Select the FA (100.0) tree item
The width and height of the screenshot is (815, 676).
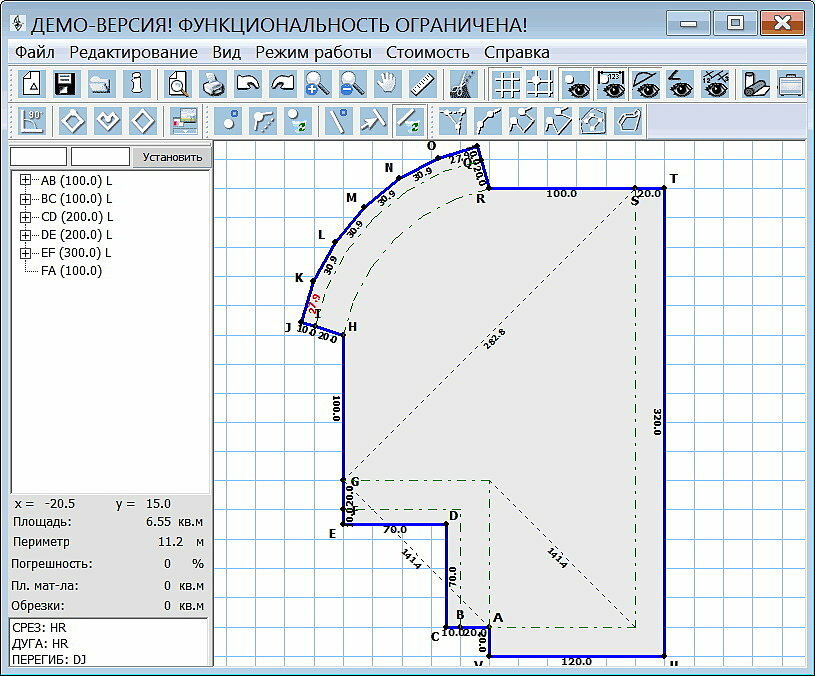click(x=71, y=271)
